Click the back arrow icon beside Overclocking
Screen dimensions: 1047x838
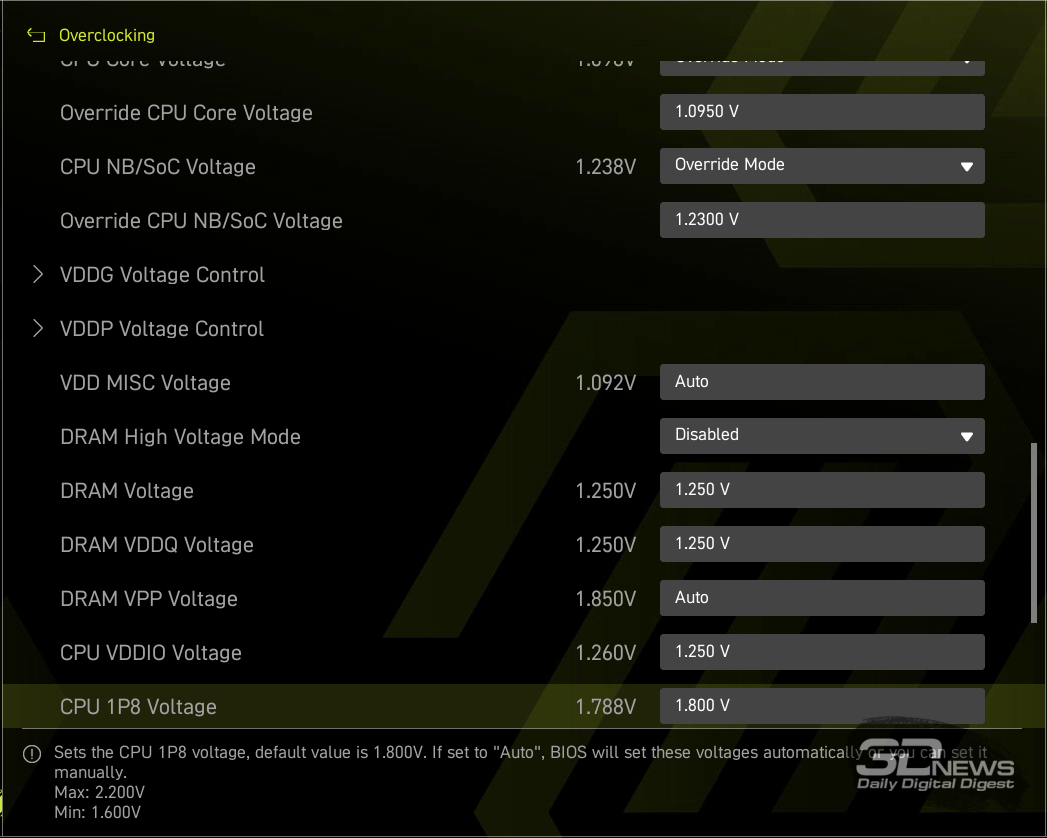tap(36, 35)
